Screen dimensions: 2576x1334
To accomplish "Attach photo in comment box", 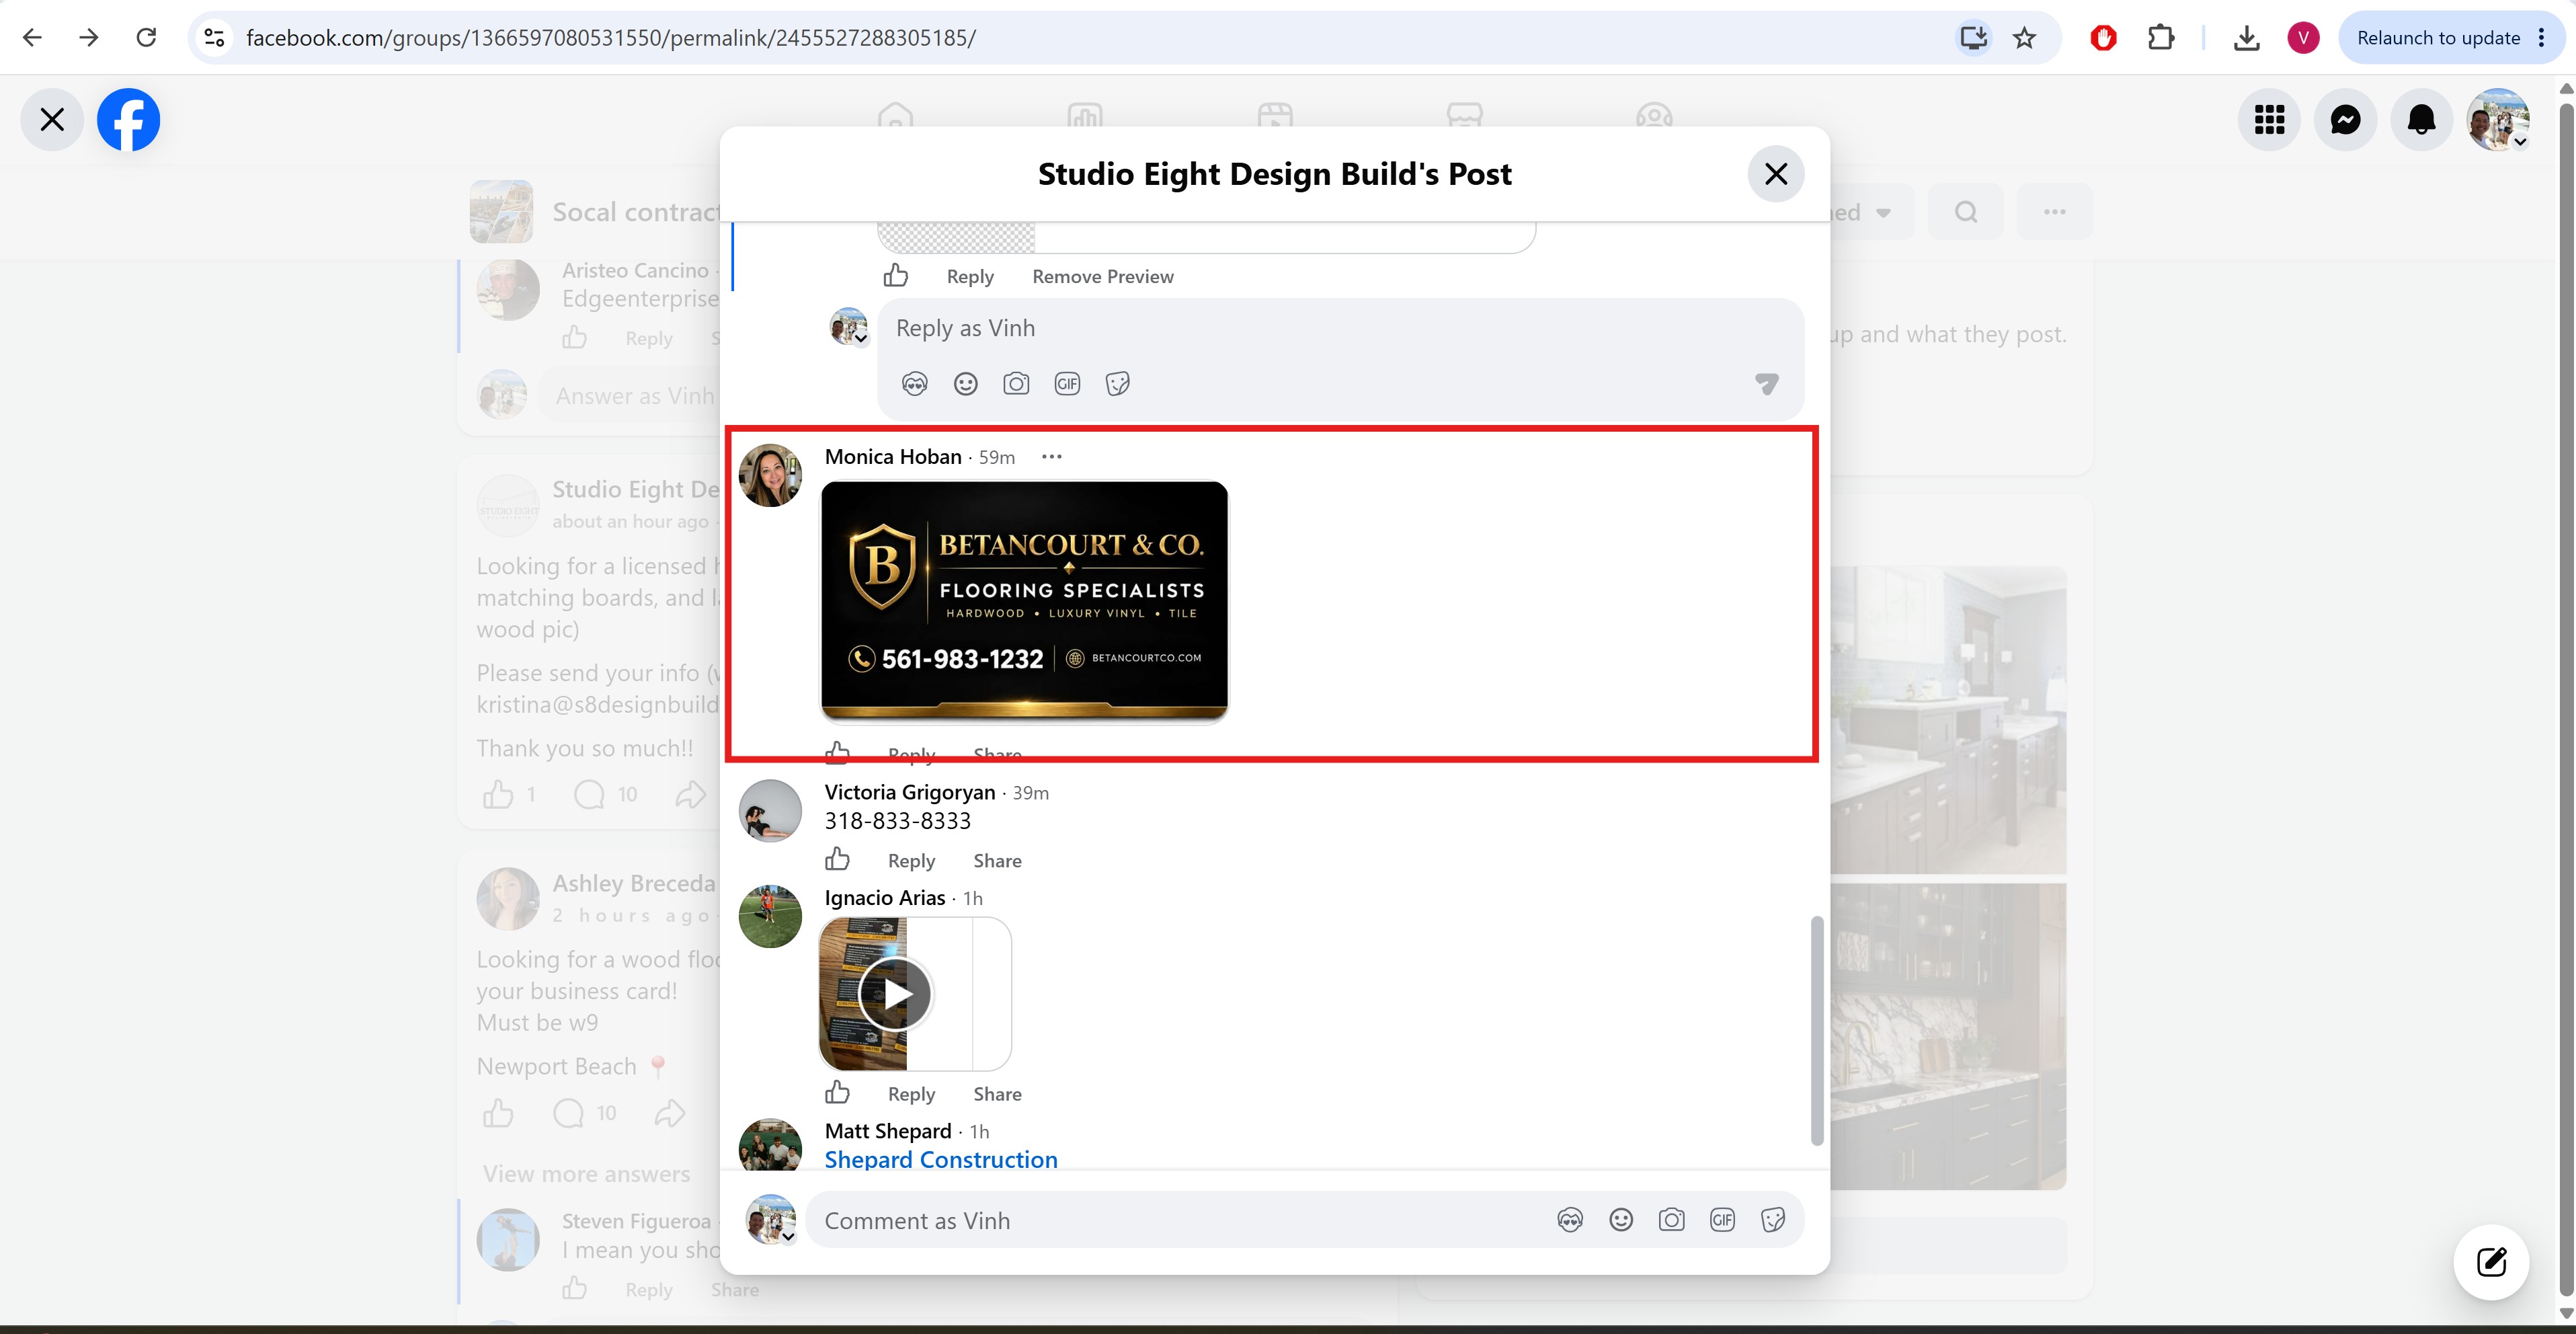I will coord(1671,1220).
